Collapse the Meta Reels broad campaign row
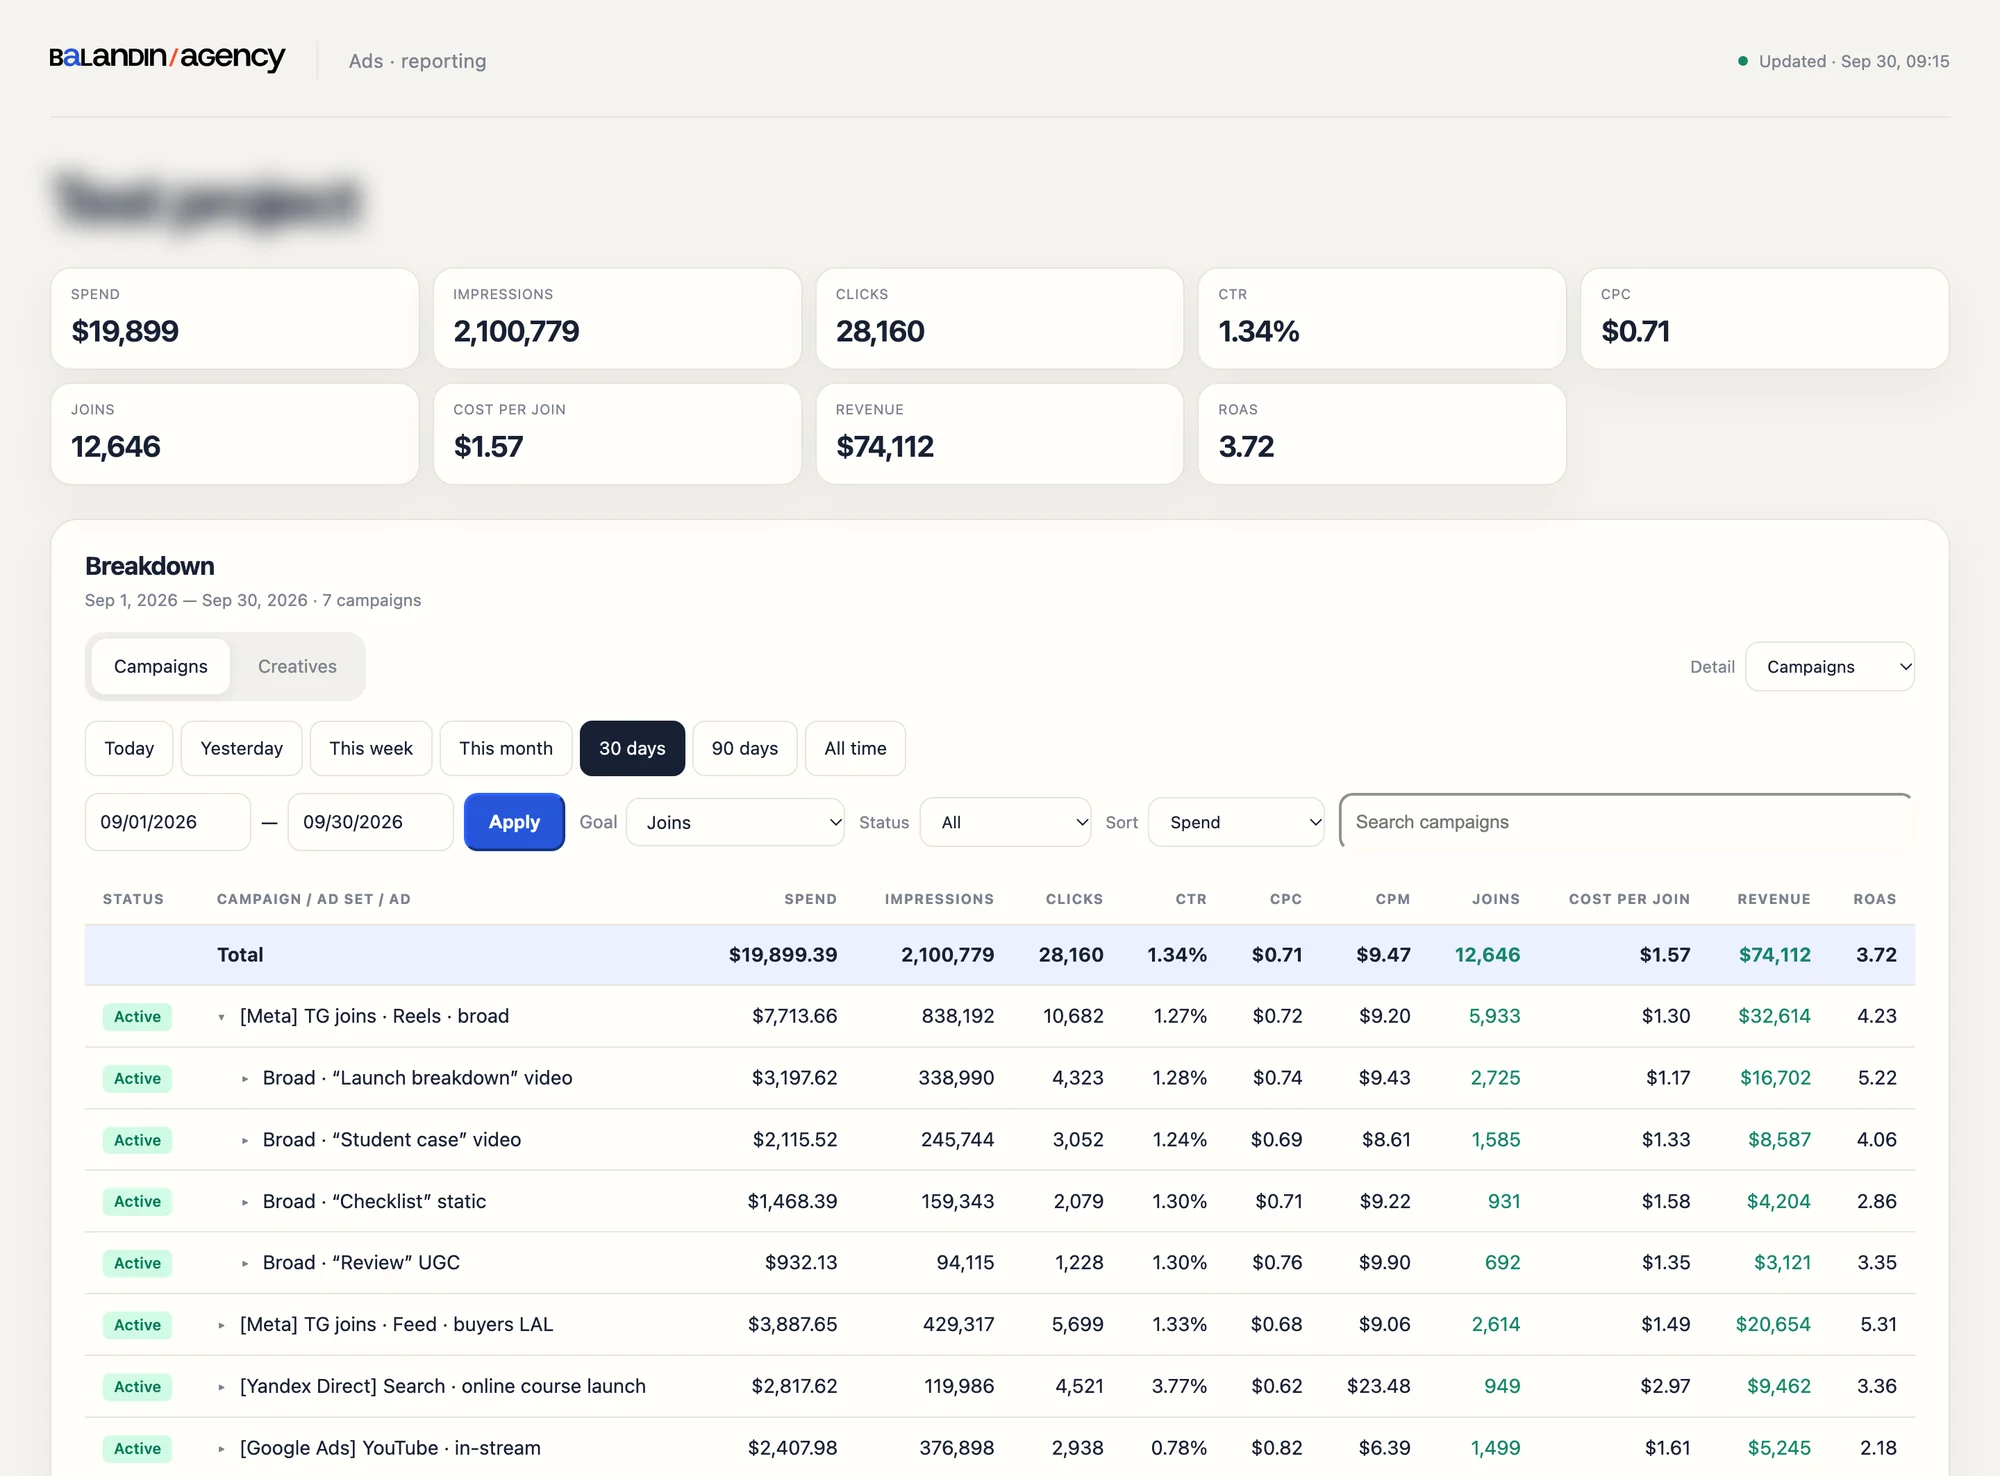Viewport: 2000px width, 1476px height. click(222, 1017)
